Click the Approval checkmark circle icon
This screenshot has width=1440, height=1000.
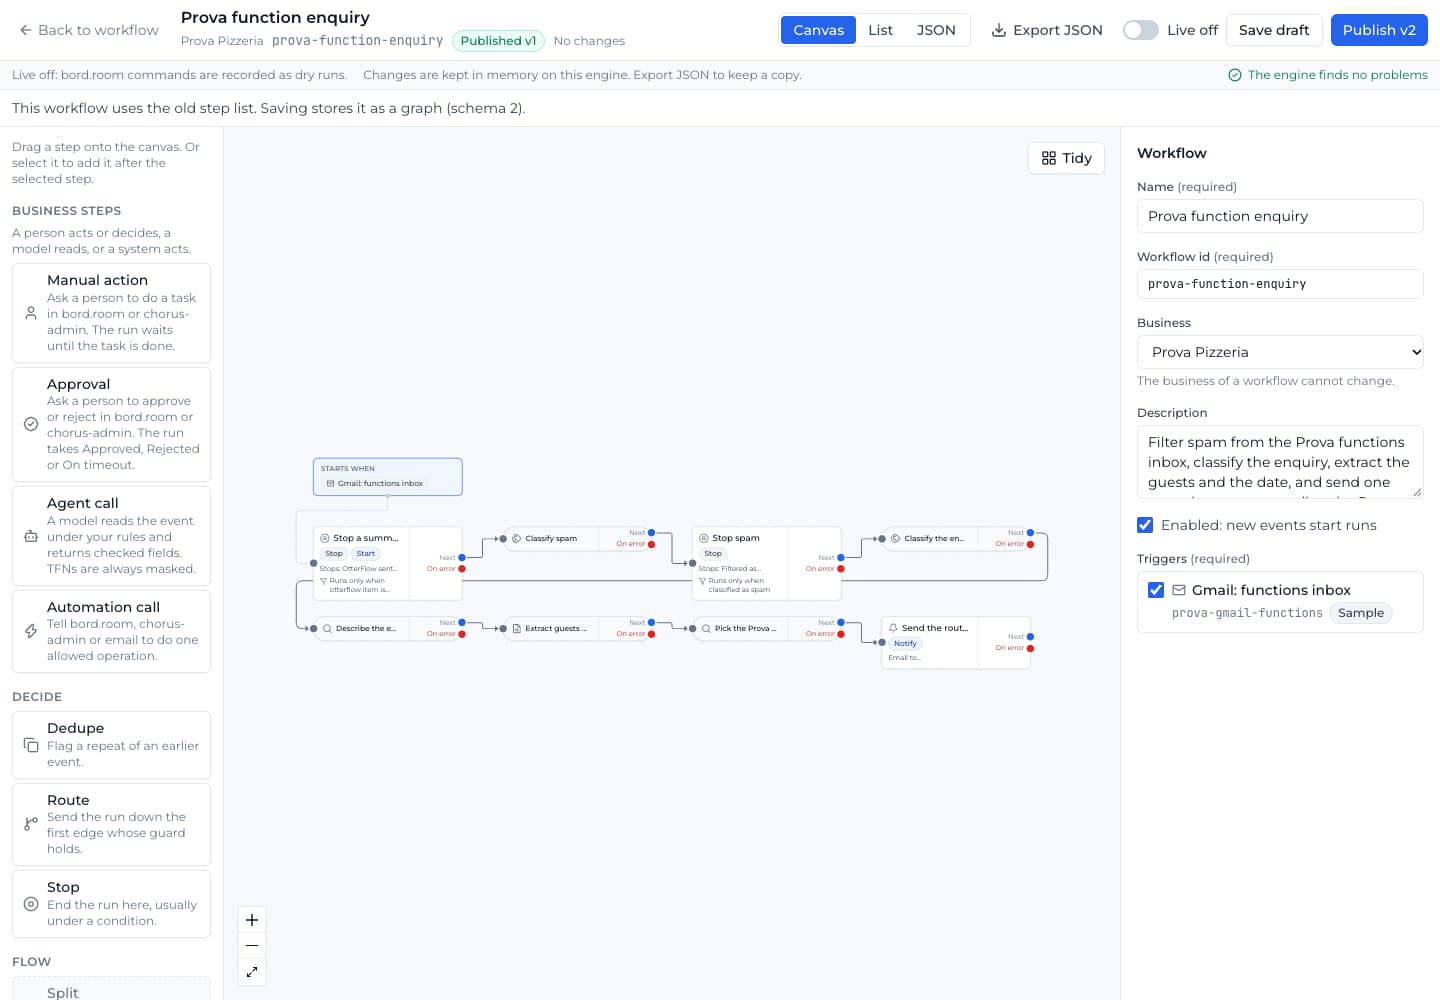point(31,424)
